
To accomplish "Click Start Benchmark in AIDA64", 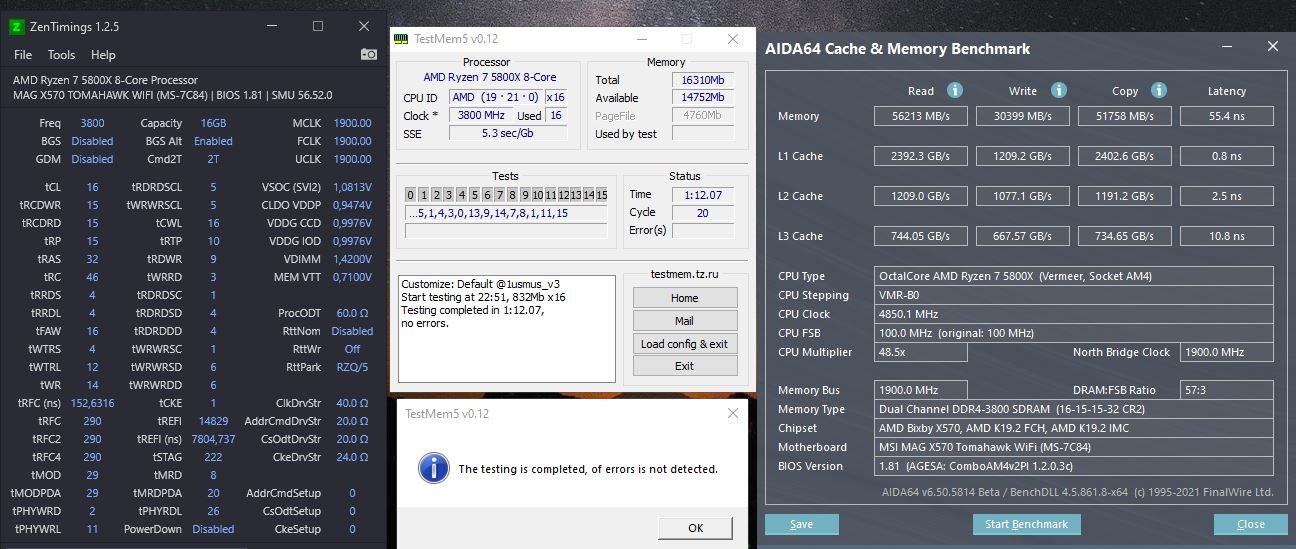I will 1027,524.
